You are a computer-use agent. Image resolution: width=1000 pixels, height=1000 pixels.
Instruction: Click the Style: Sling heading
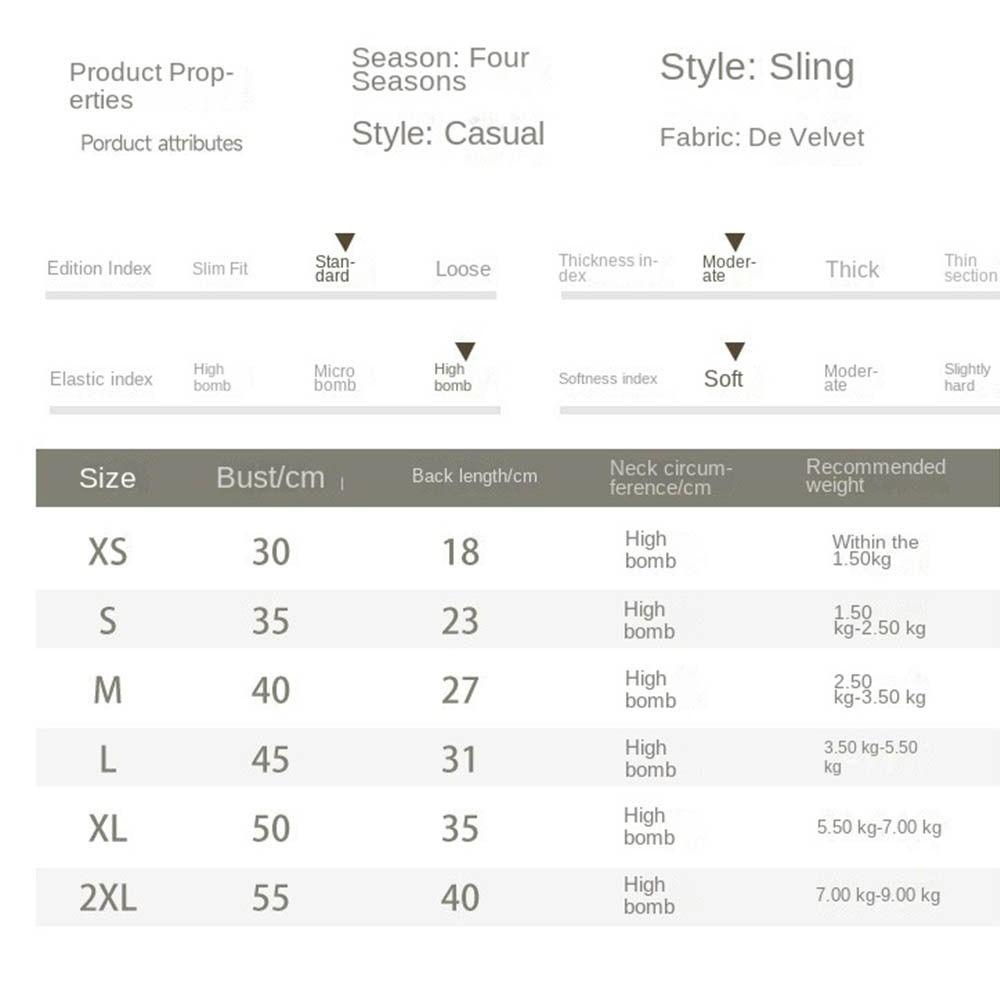pyautogui.click(x=757, y=68)
